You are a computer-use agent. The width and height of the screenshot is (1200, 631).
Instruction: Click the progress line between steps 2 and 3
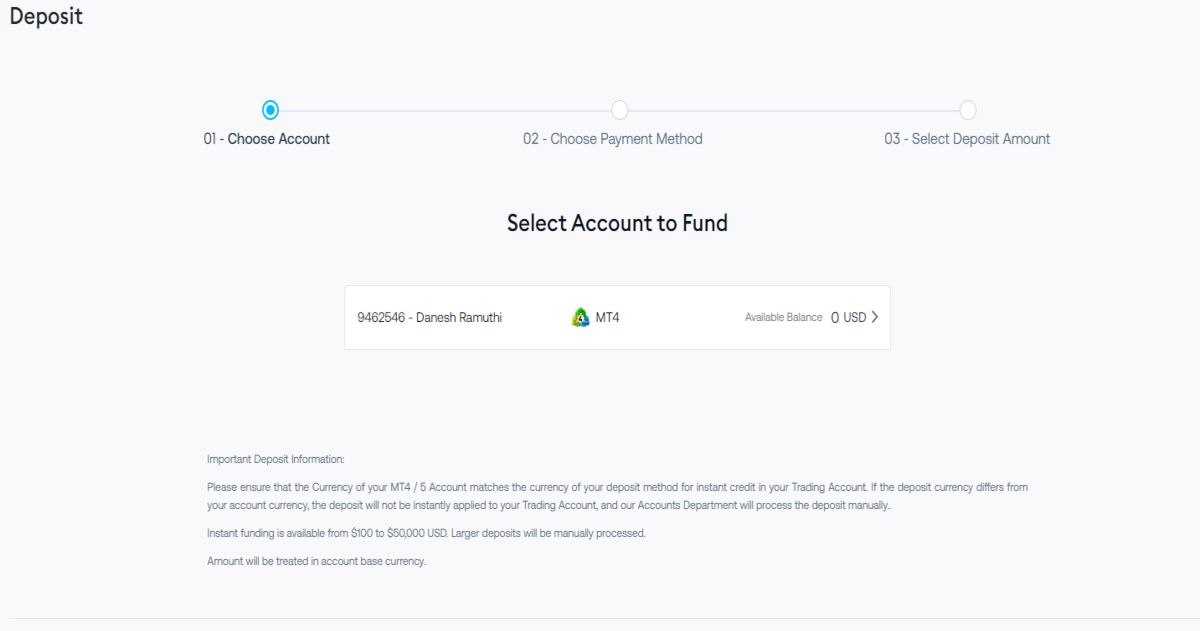pos(793,110)
